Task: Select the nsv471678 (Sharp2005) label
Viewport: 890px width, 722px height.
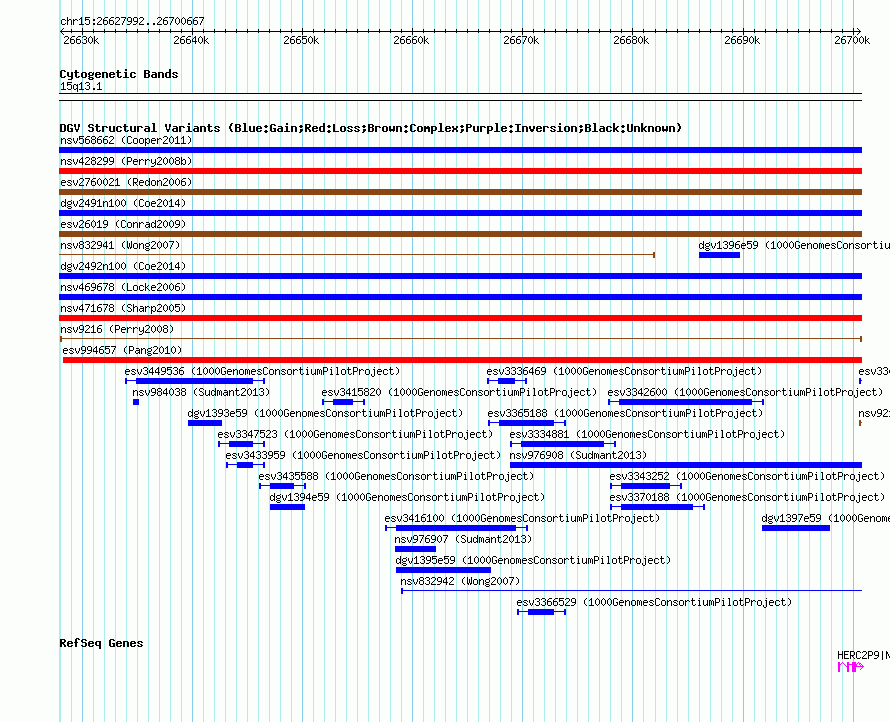Action: [123, 308]
